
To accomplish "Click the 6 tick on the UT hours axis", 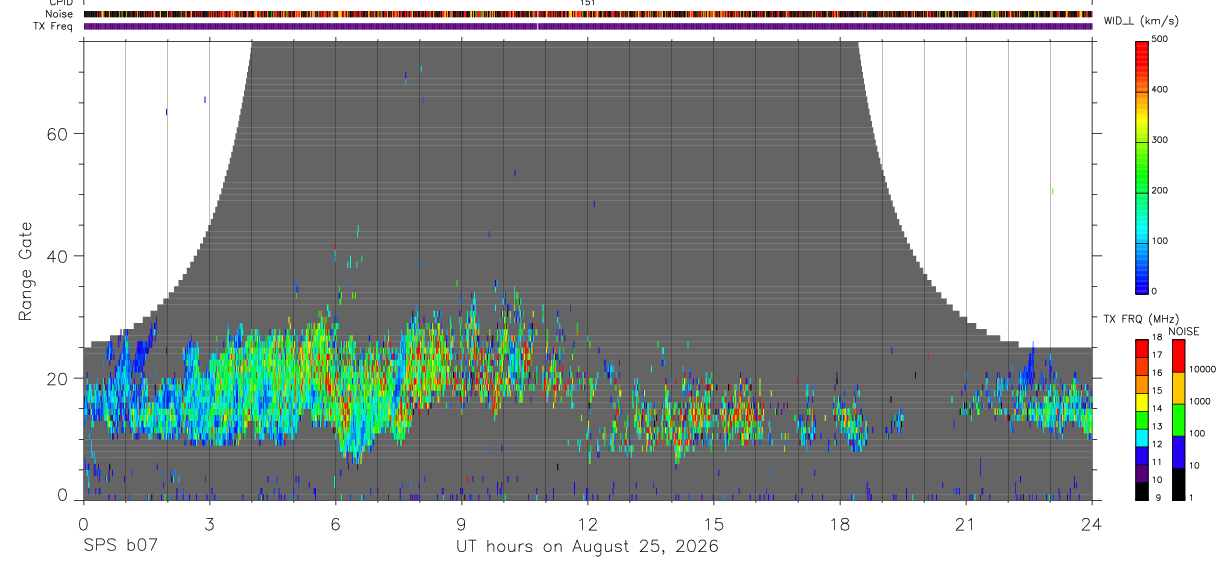I will 335,525.
